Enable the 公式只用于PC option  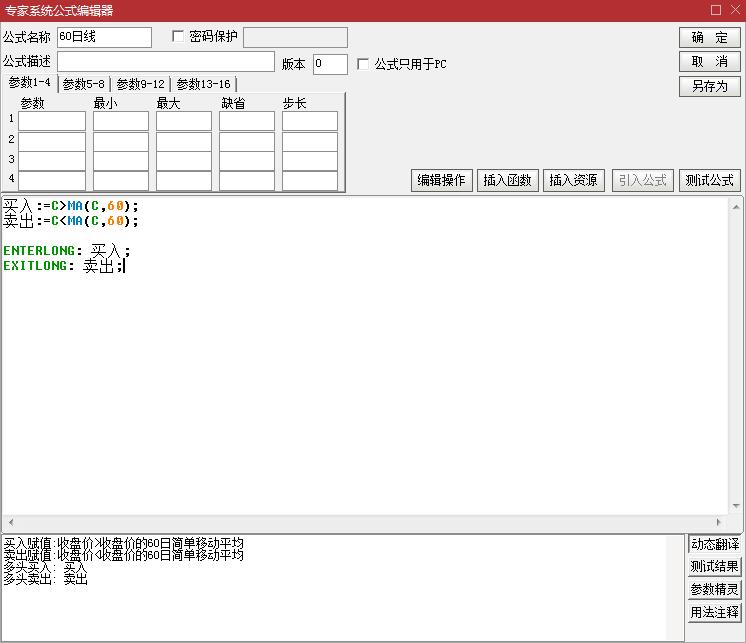(364, 64)
